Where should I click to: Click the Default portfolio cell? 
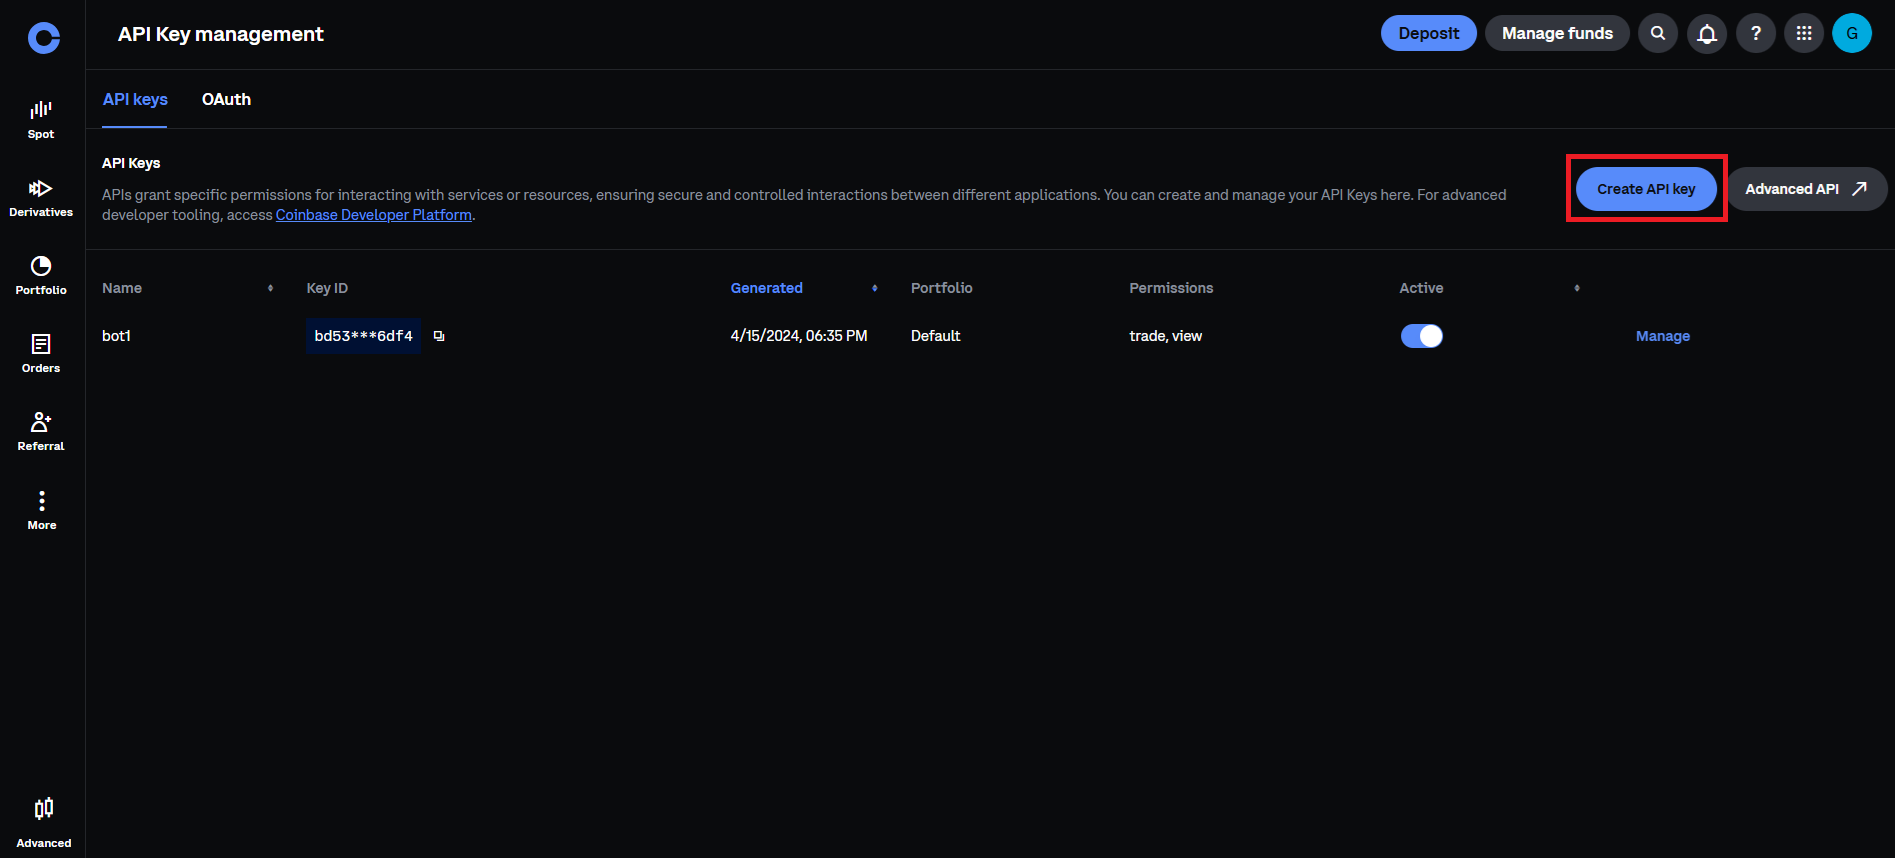[935, 336]
